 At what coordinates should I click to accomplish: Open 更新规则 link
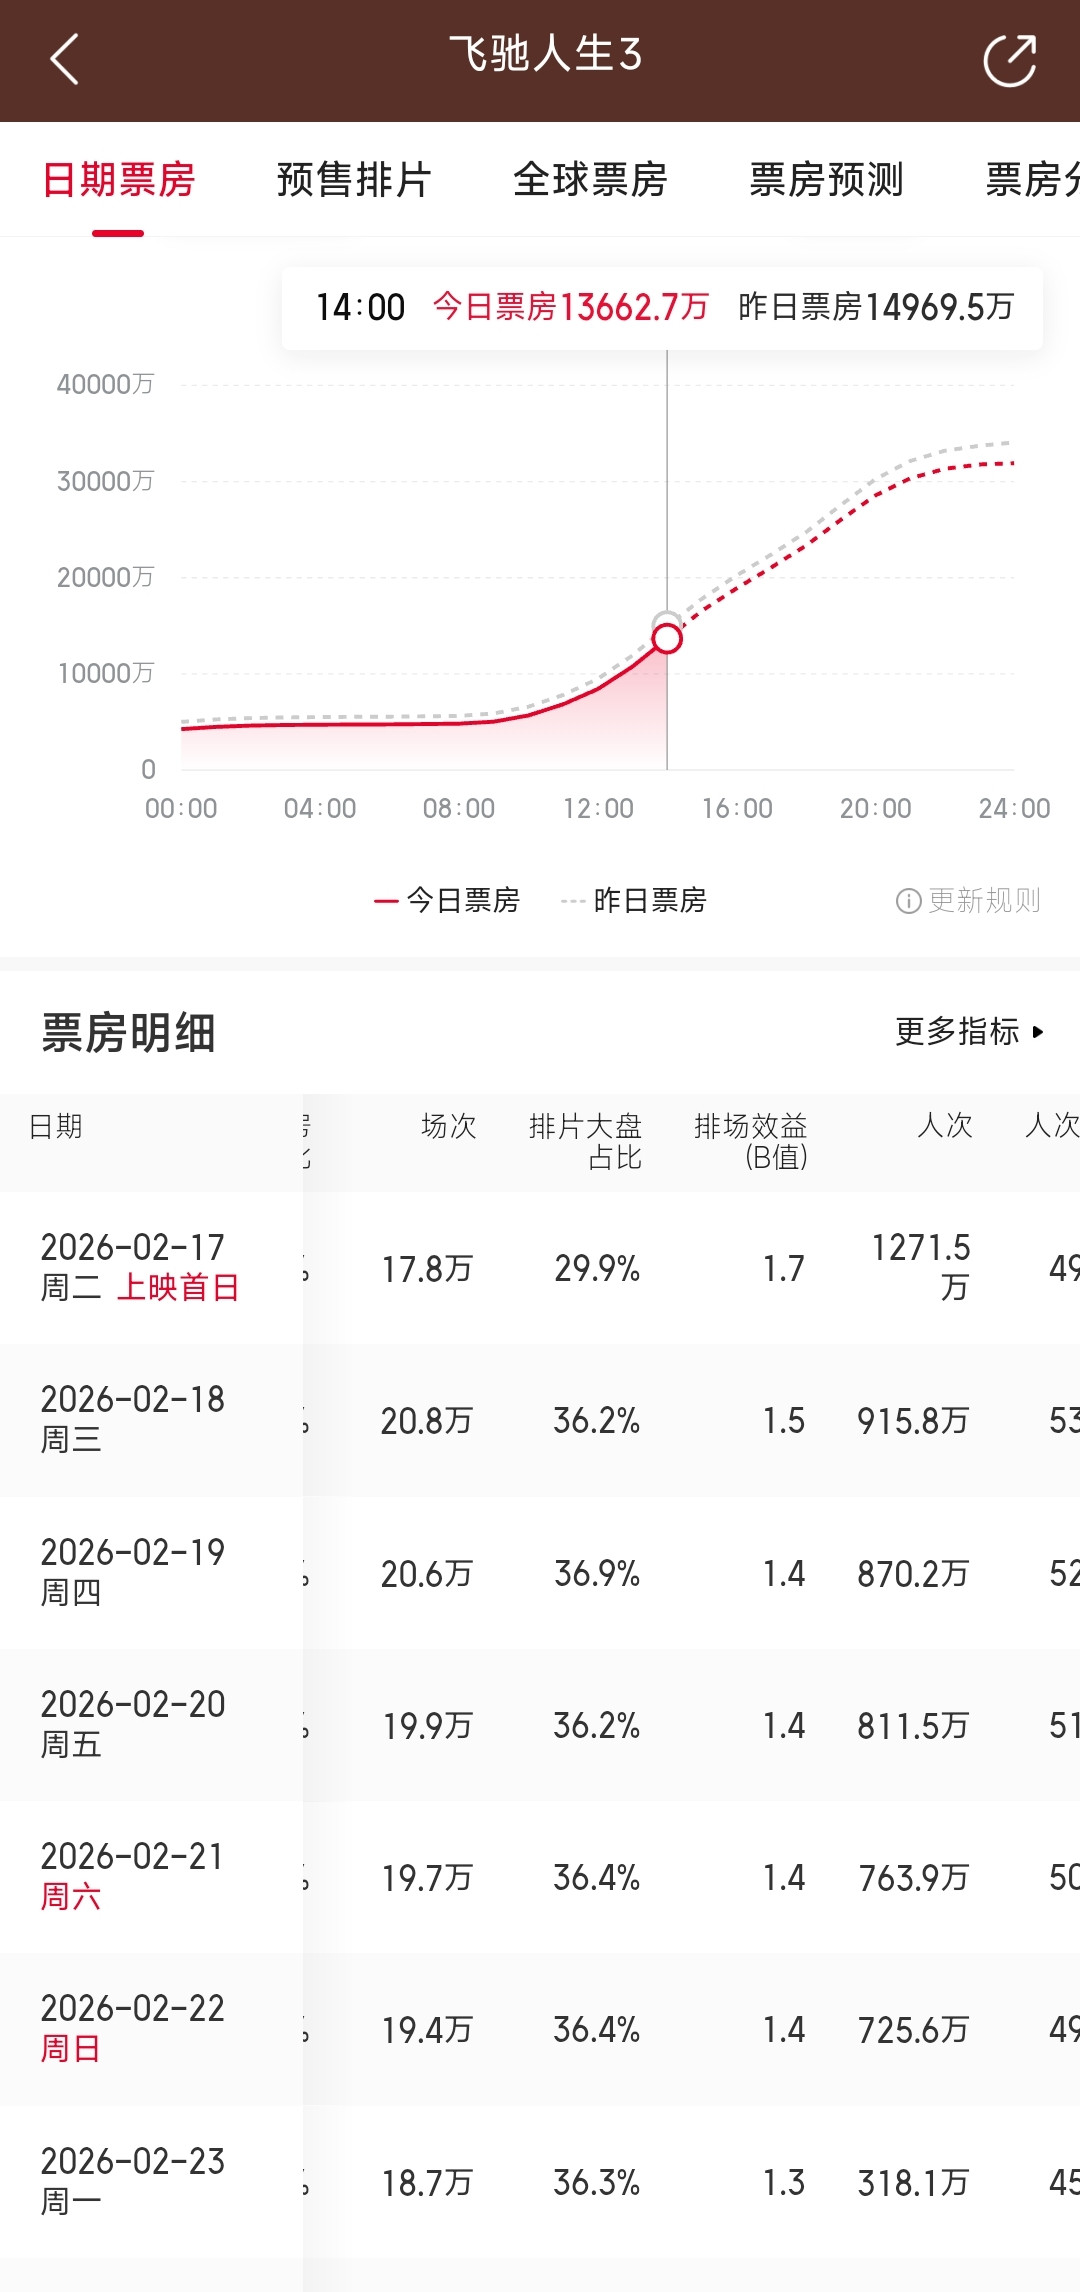click(x=984, y=901)
